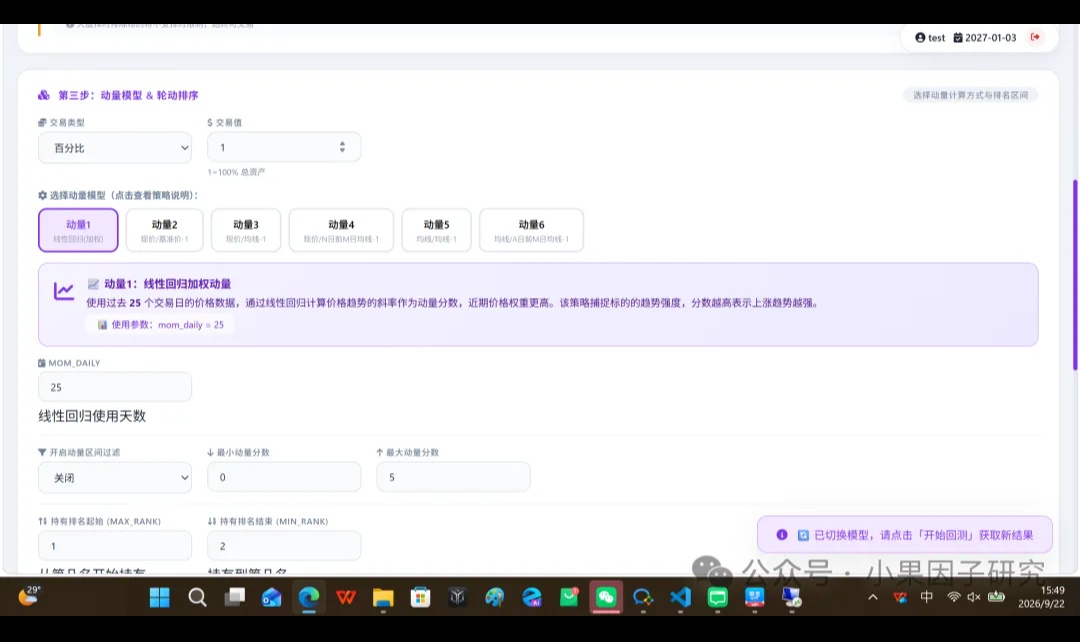This screenshot has width=1080, height=642.
Task: Switch the 中 input method indicator
Action: pos(926,597)
